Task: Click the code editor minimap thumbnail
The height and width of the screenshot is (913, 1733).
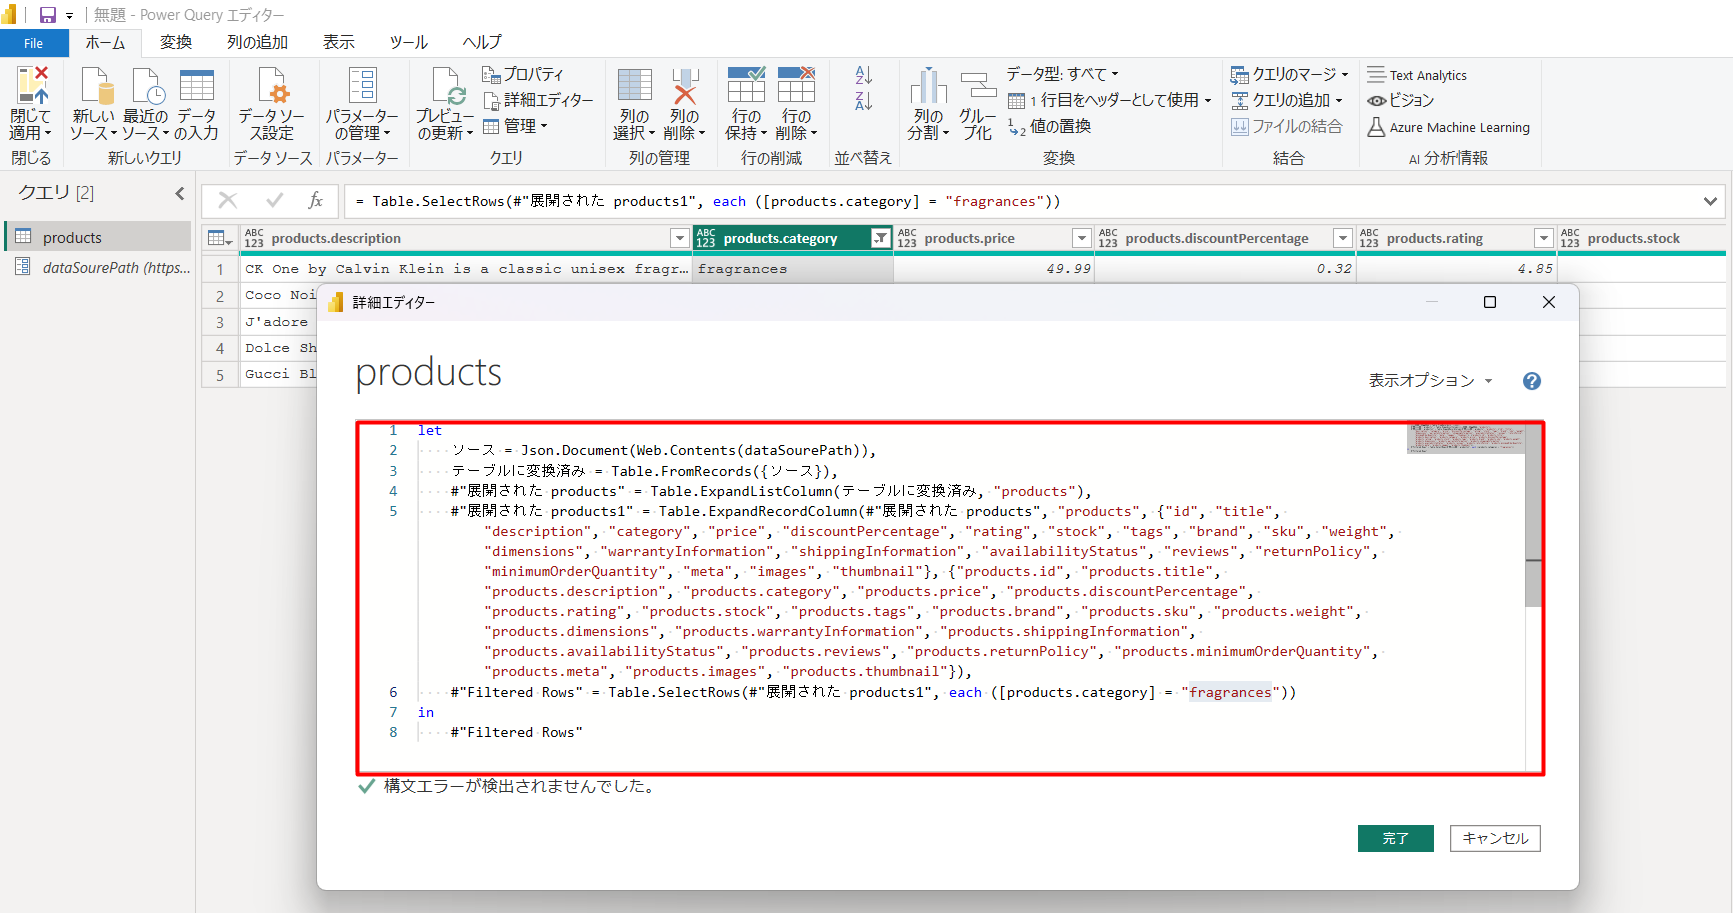Action: point(1465,439)
